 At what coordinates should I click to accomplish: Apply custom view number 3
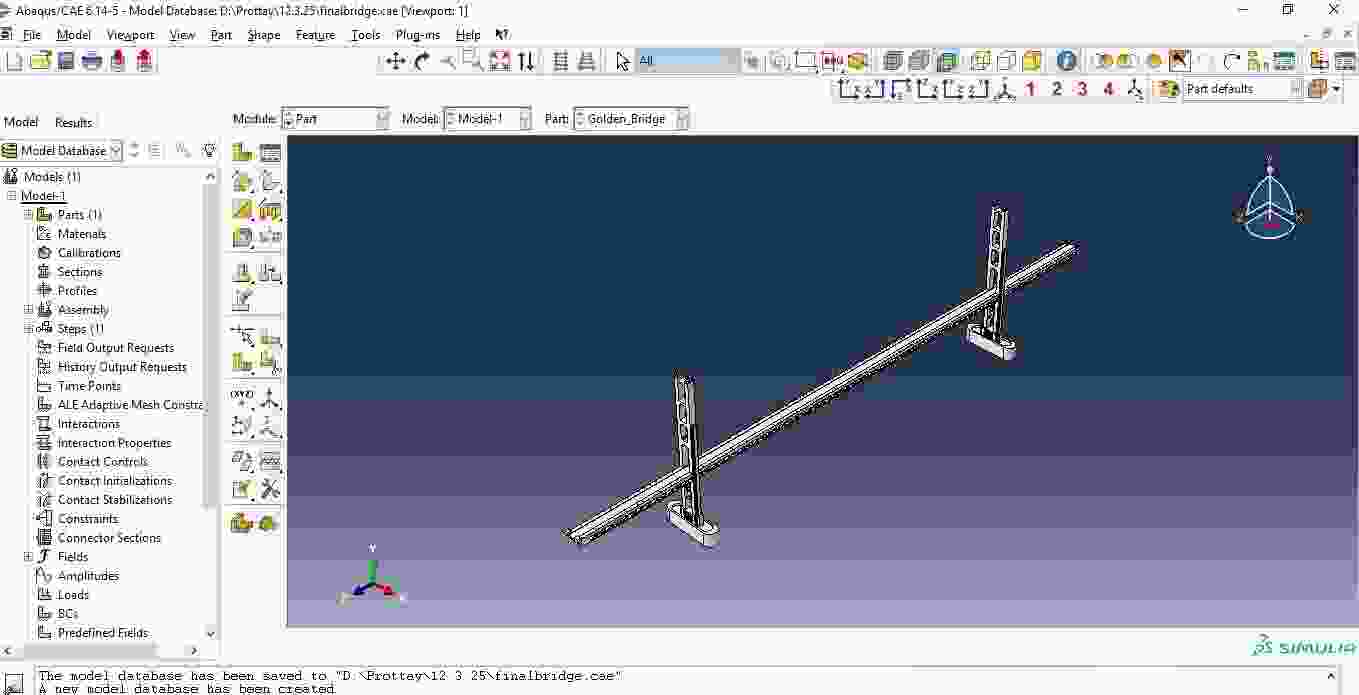point(1082,89)
